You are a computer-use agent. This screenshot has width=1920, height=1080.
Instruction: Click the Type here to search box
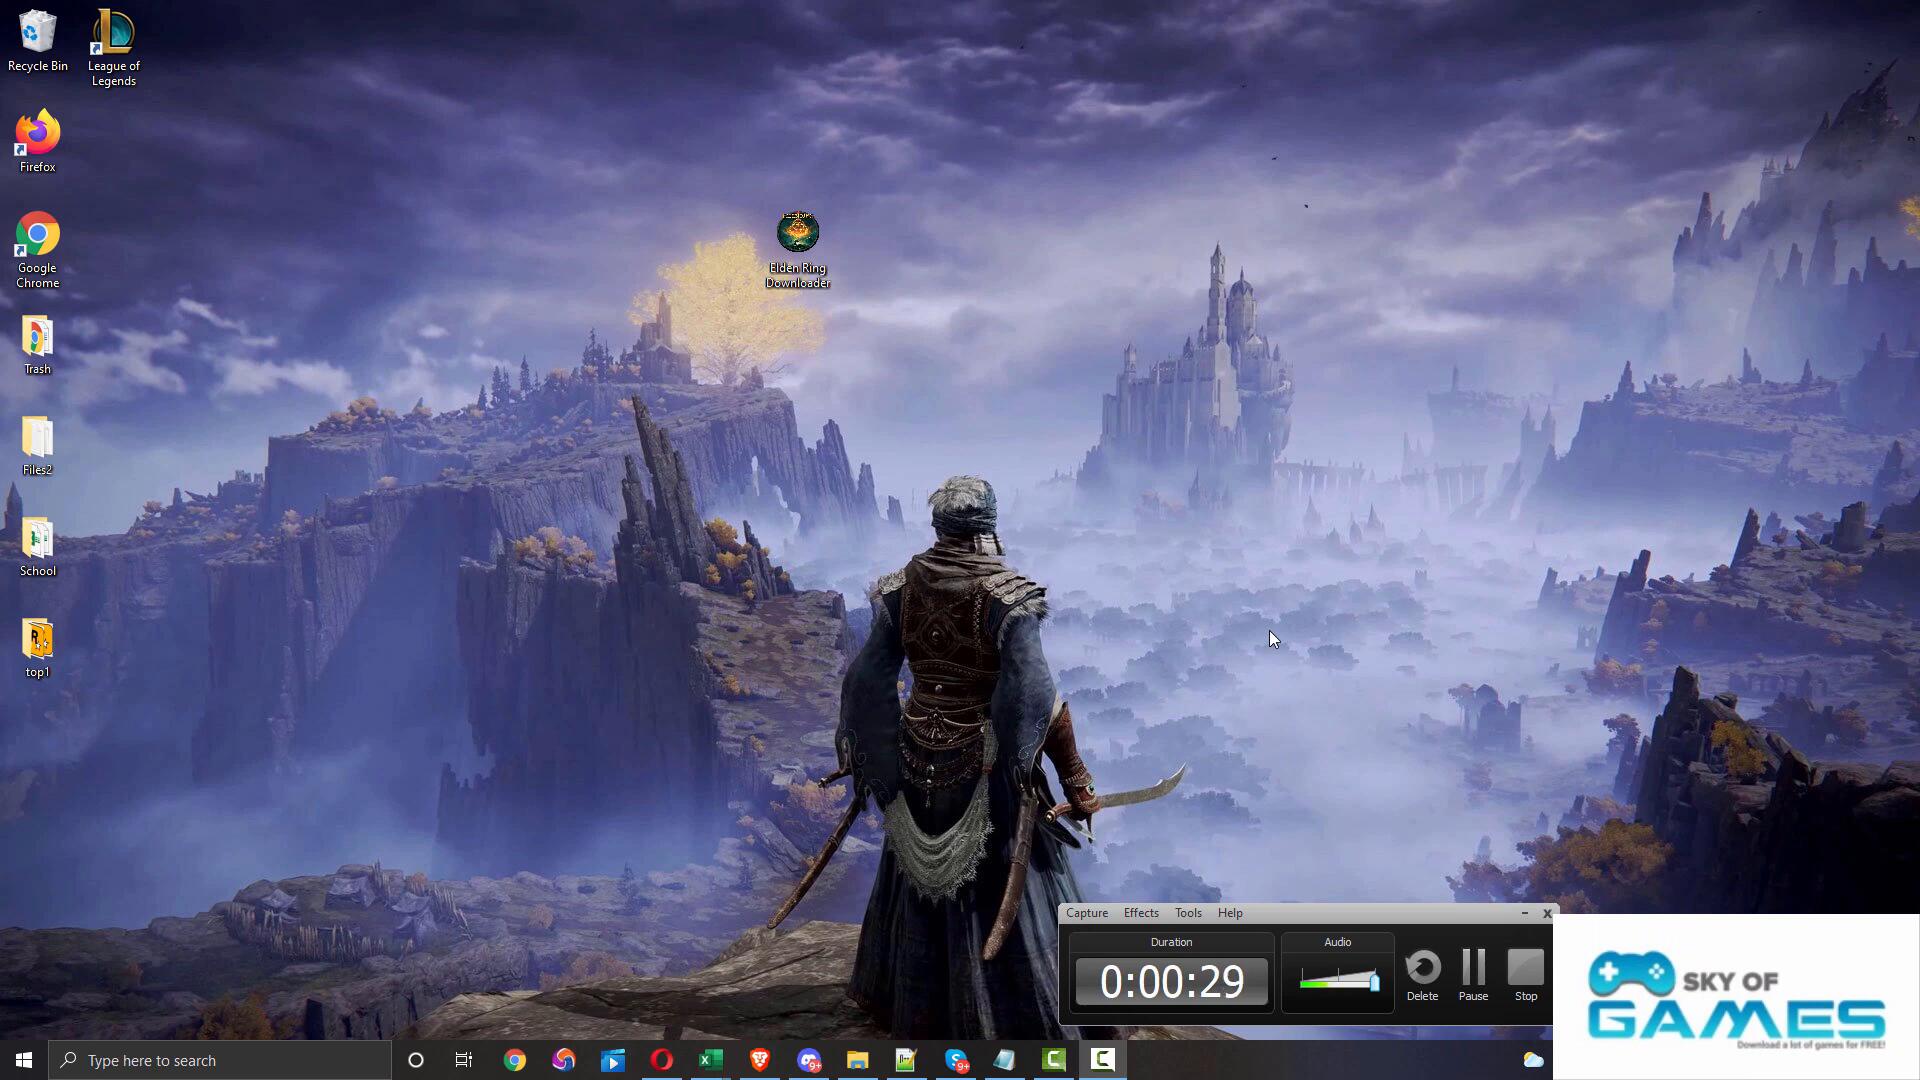tap(220, 1060)
